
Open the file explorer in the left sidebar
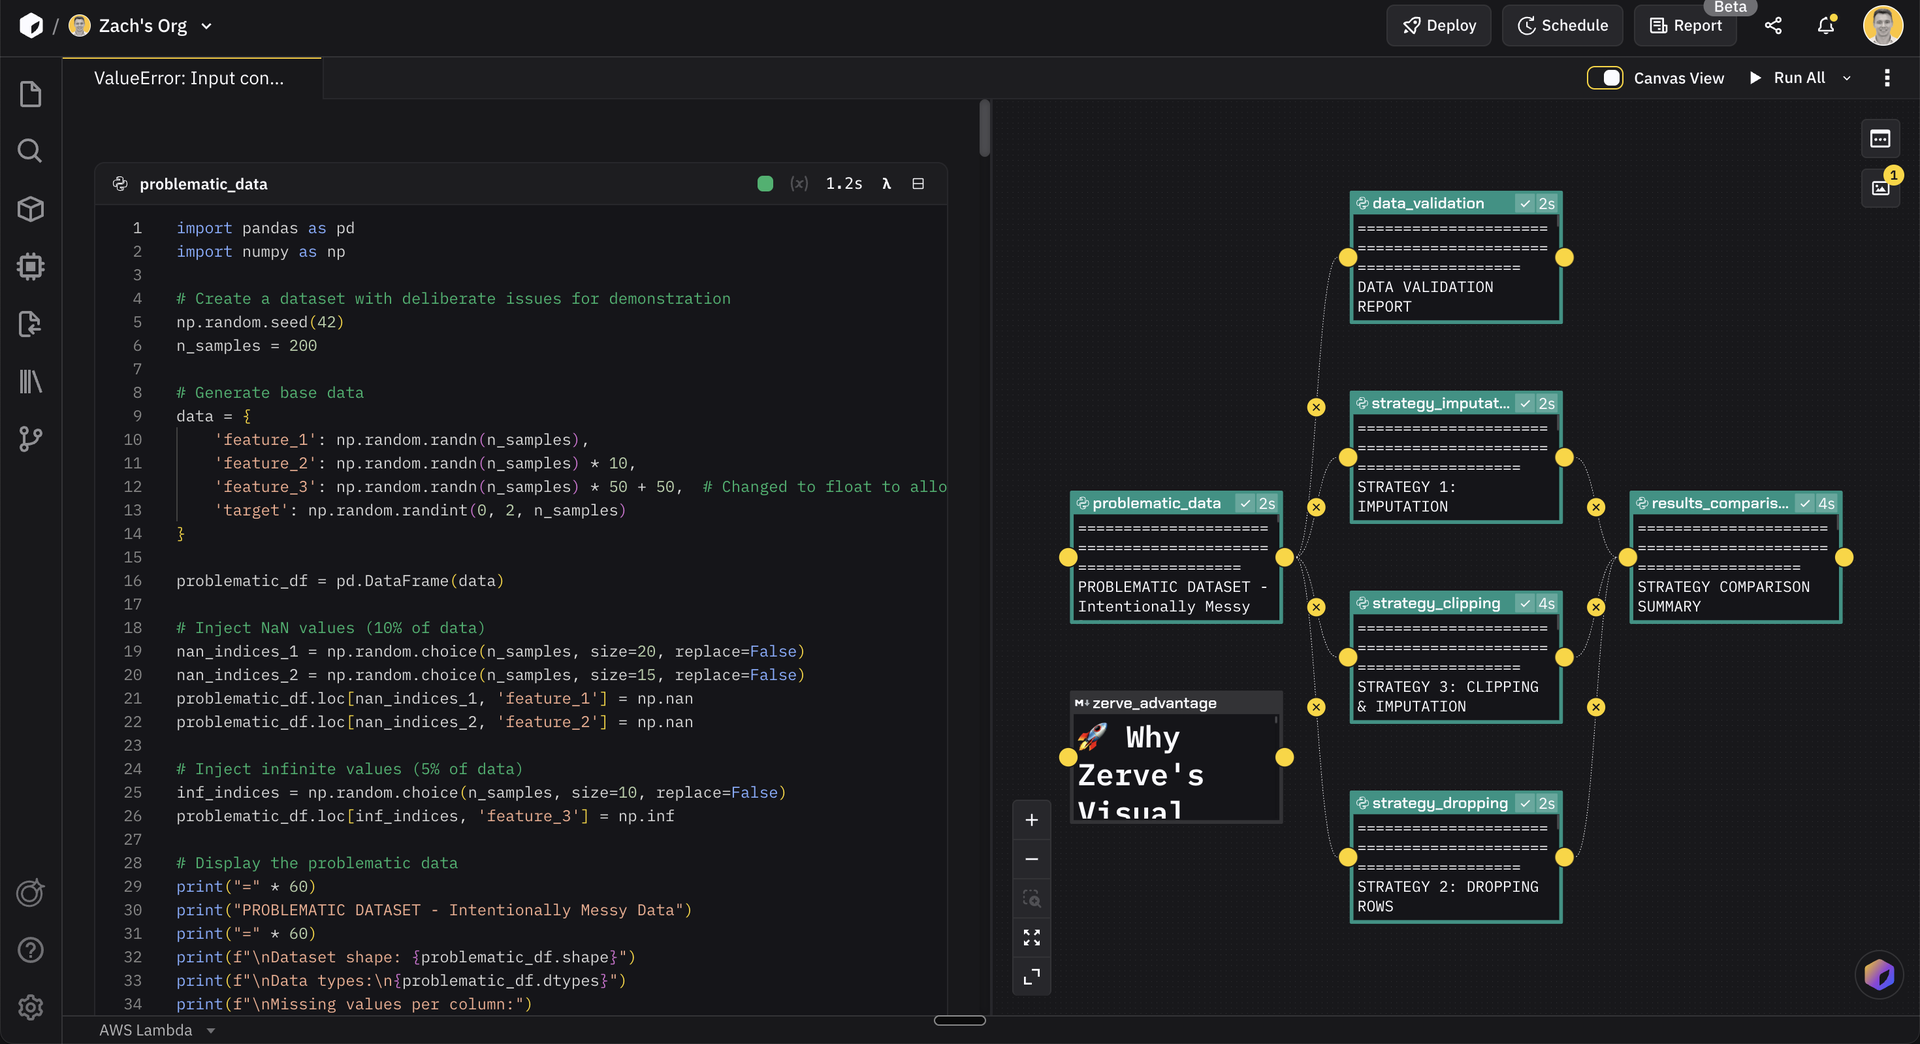(30, 93)
